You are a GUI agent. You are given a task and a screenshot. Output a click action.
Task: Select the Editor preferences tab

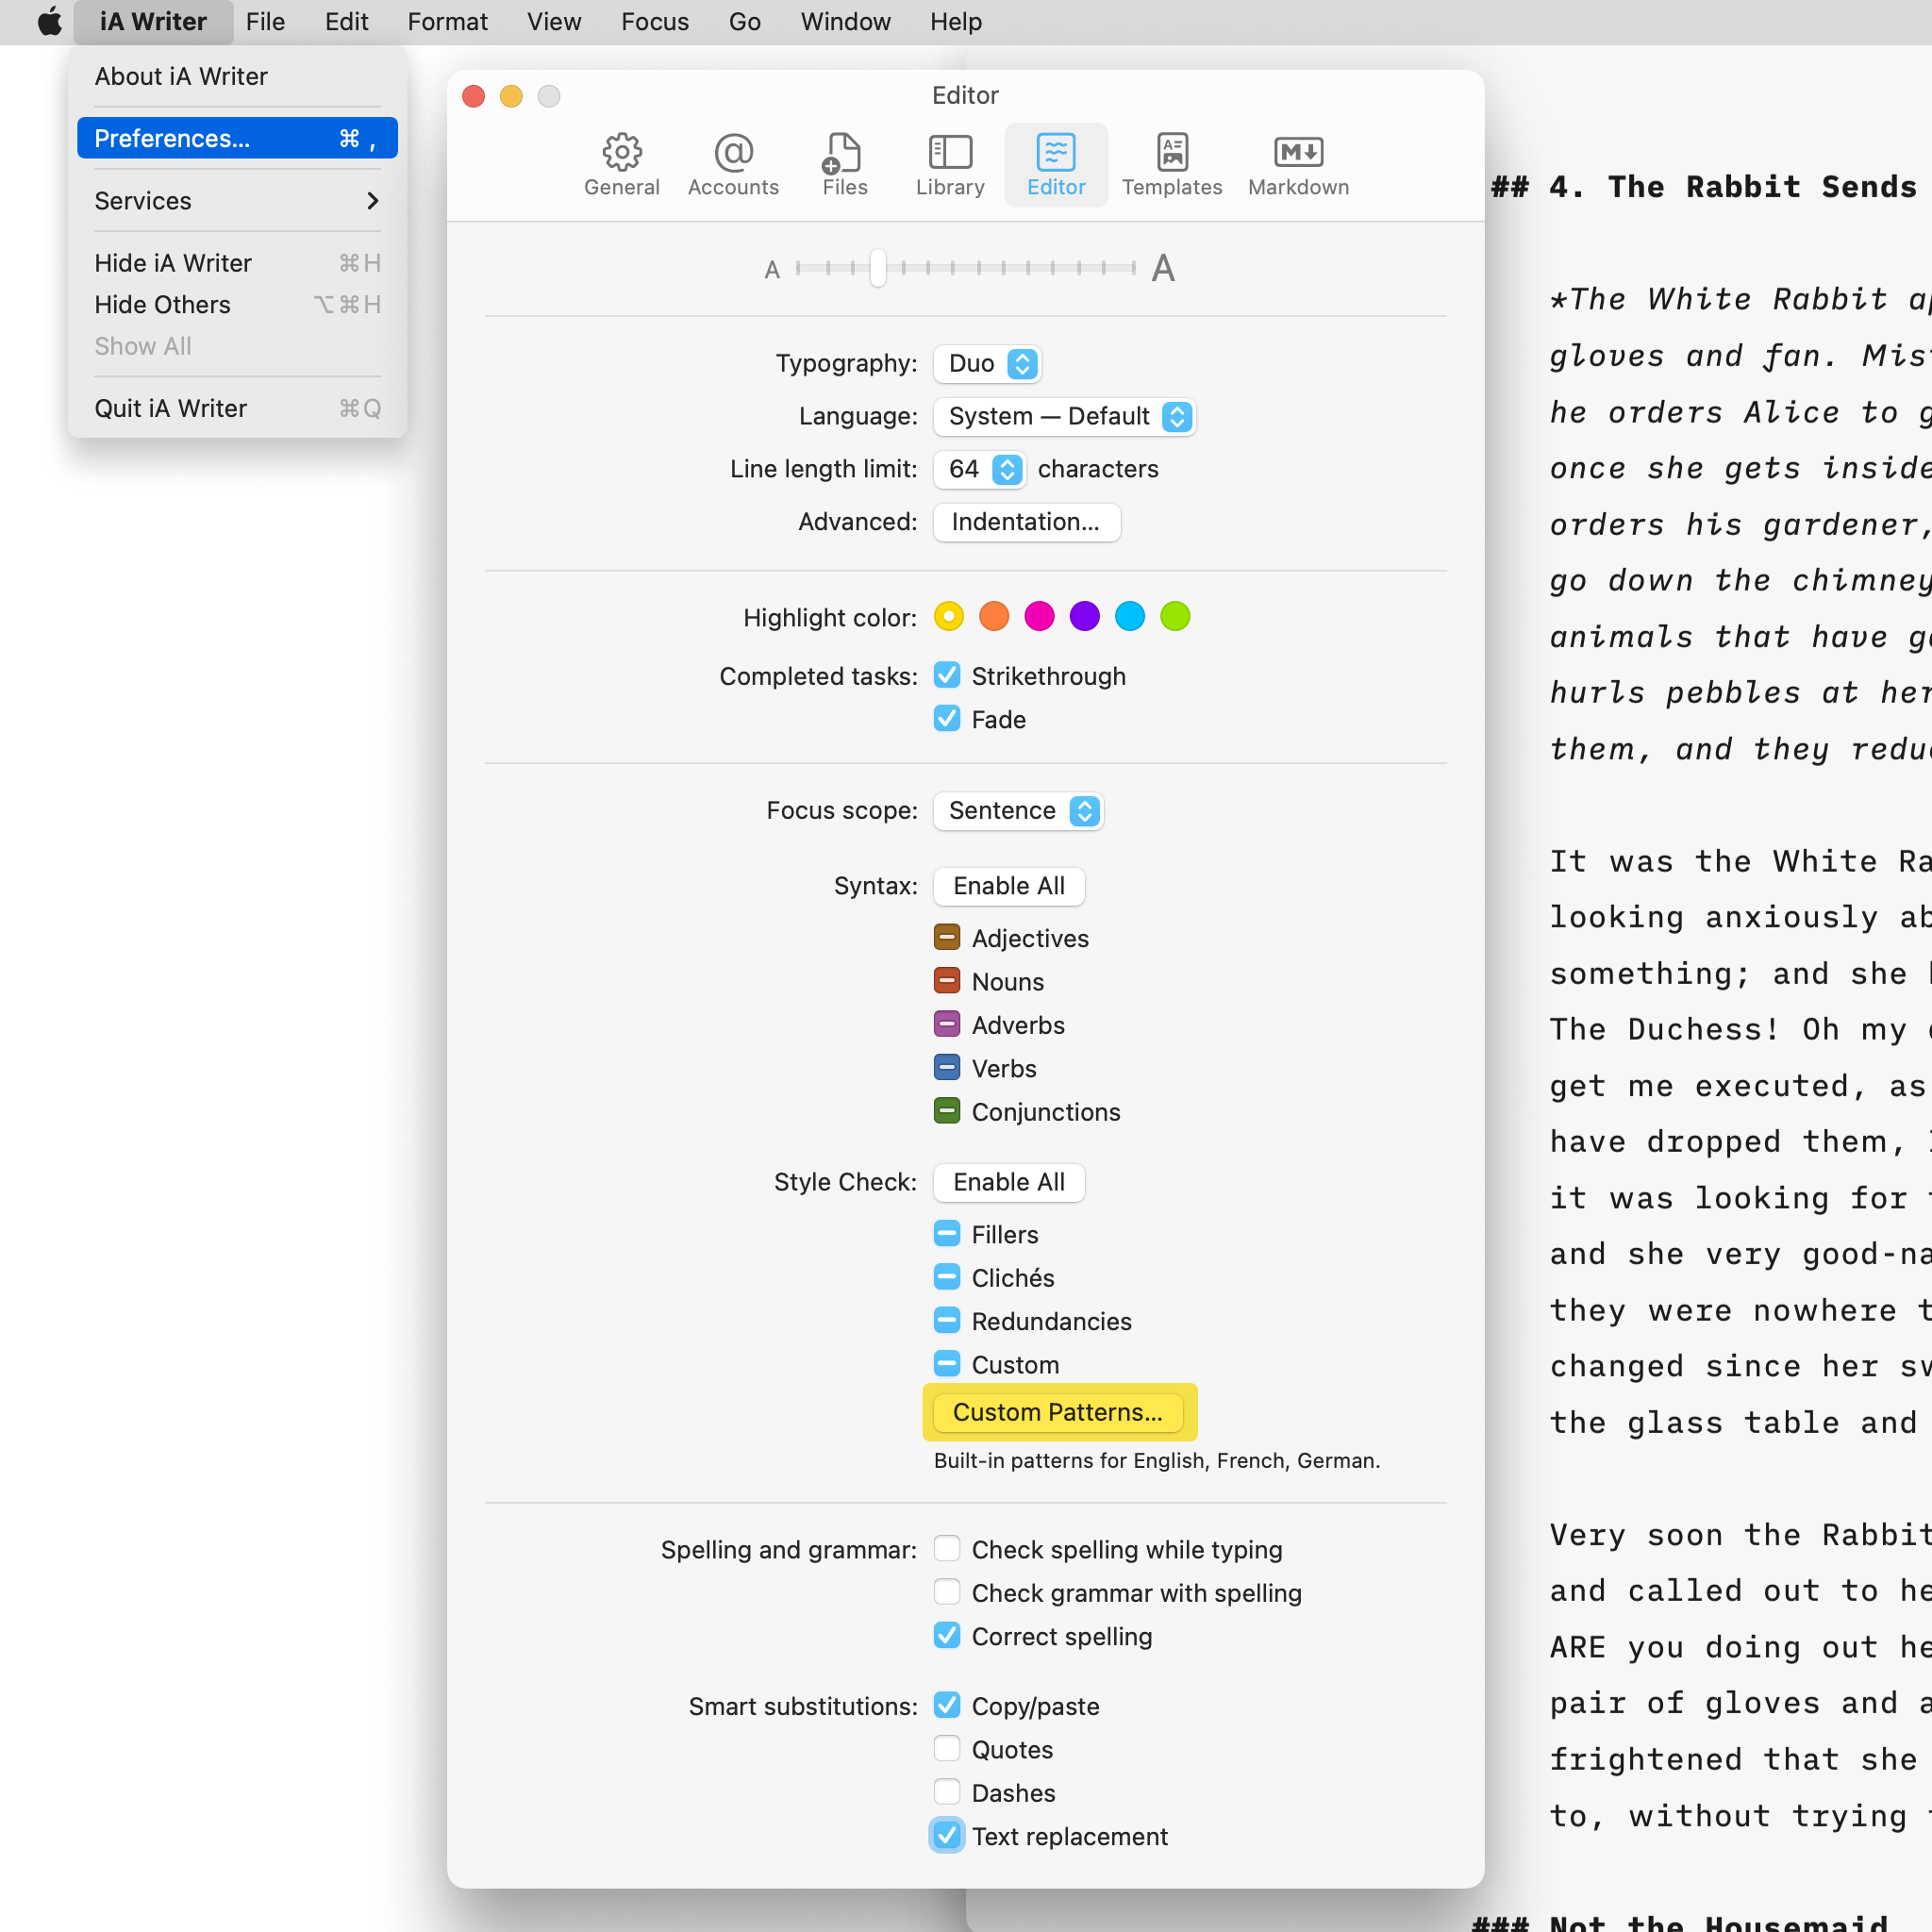point(1056,165)
